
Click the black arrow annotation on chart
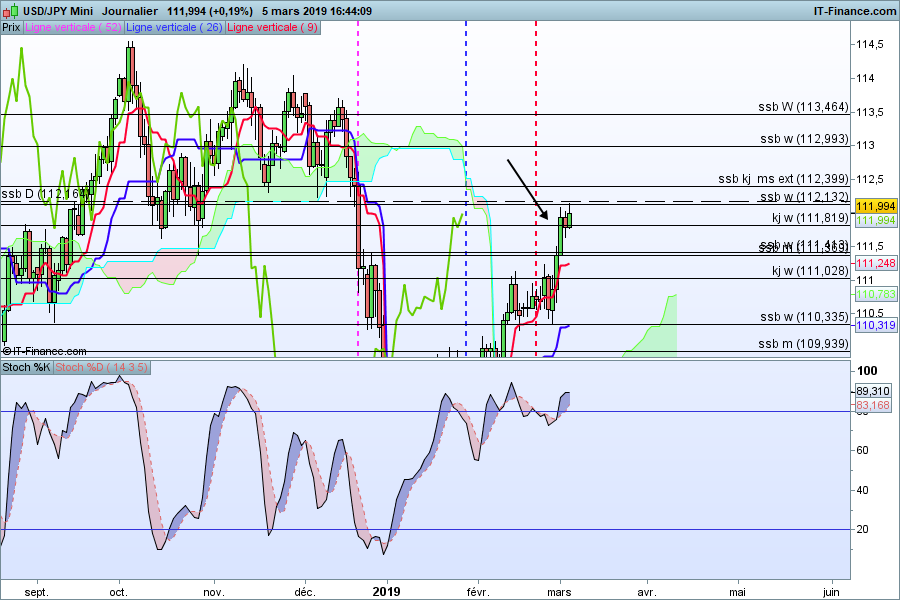click(527, 189)
